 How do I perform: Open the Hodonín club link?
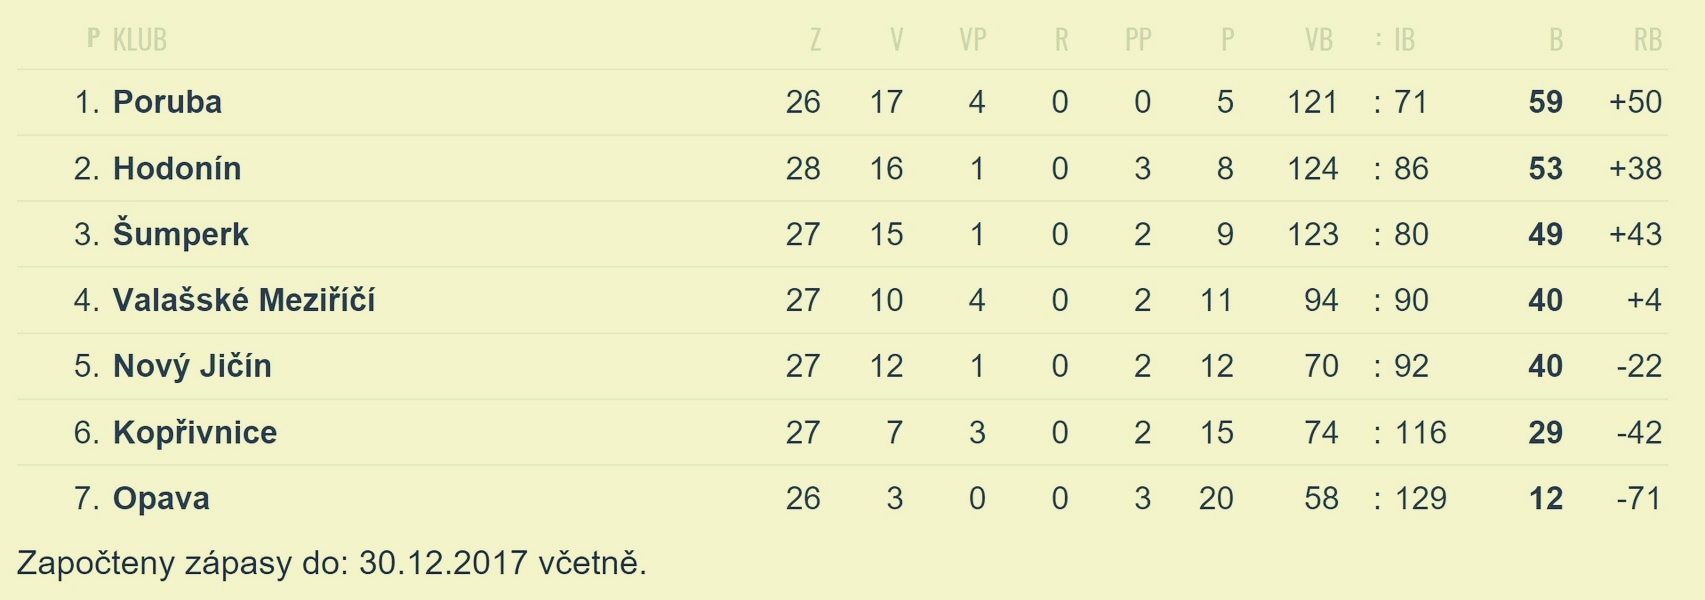tap(177, 168)
